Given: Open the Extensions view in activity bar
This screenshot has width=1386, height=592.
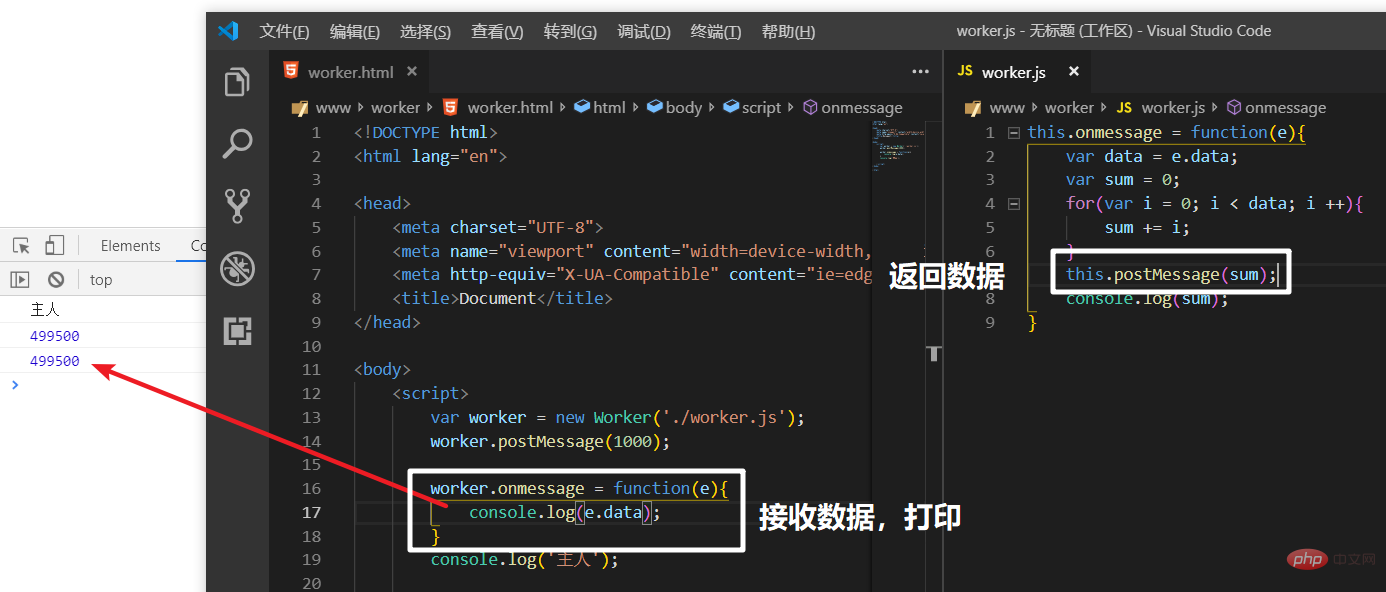Looking at the screenshot, I should pos(237,331).
